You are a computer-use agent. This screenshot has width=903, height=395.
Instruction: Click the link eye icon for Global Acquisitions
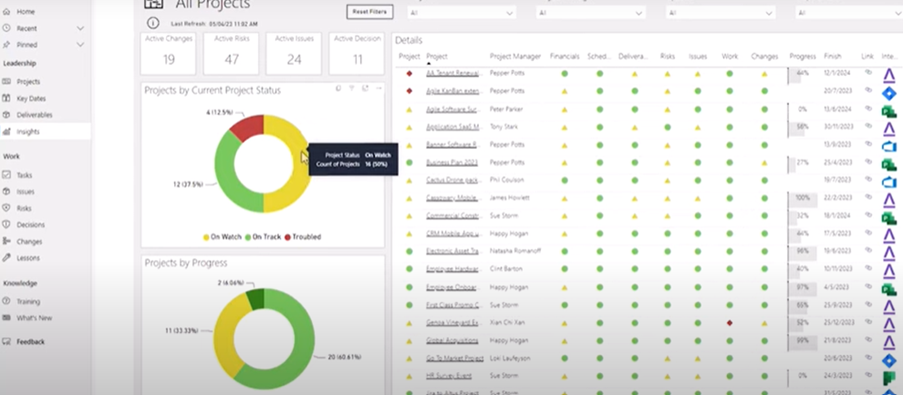[x=868, y=340]
